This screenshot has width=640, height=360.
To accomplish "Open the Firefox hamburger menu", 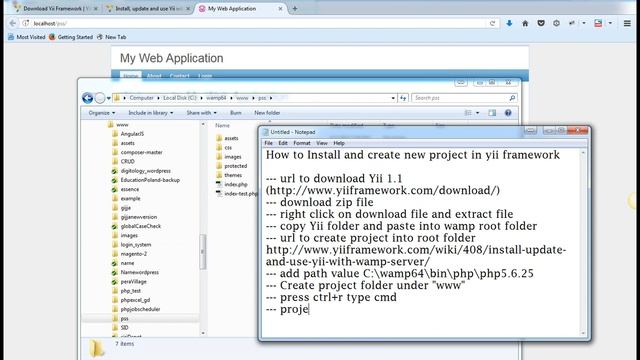I will pos(627,23).
